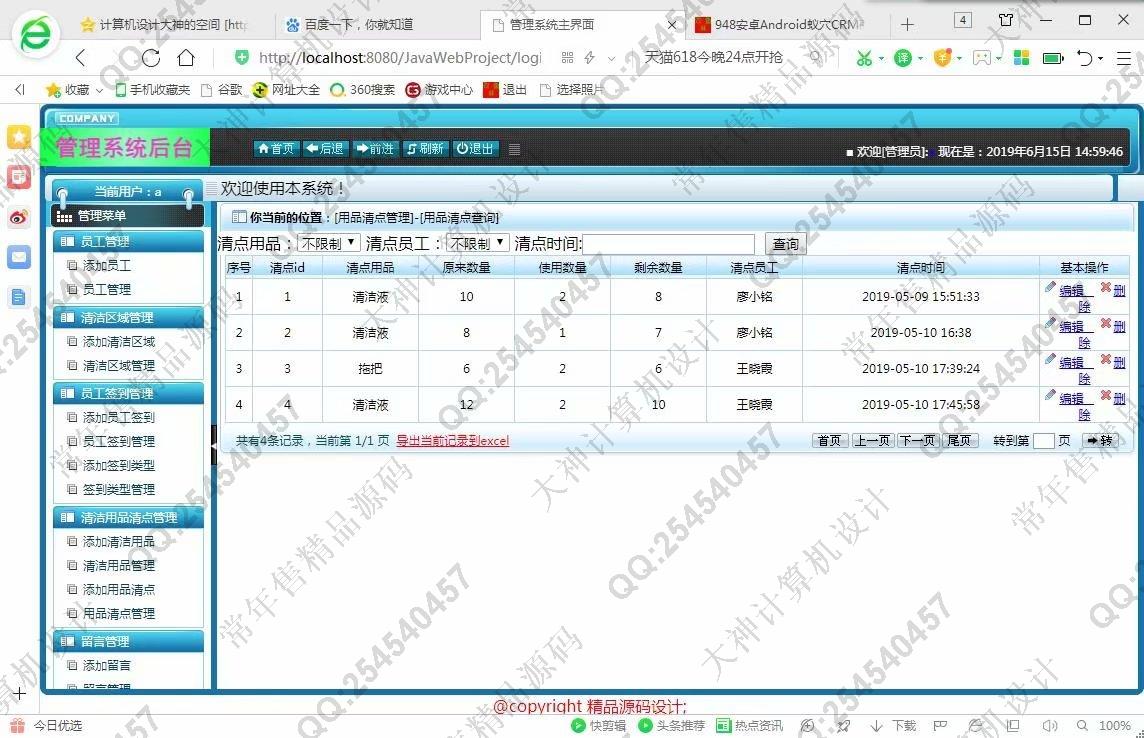Open the browser download manager 下载
Image resolution: width=1144 pixels, height=738 pixels.
[894, 726]
